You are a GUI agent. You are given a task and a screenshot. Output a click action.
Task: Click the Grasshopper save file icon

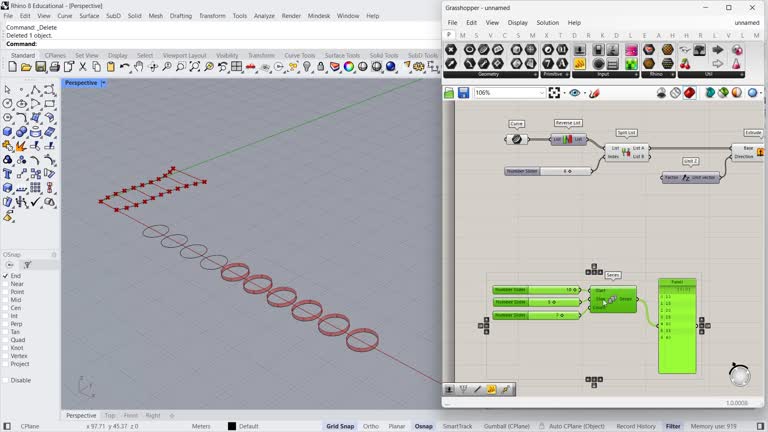(464, 93)
